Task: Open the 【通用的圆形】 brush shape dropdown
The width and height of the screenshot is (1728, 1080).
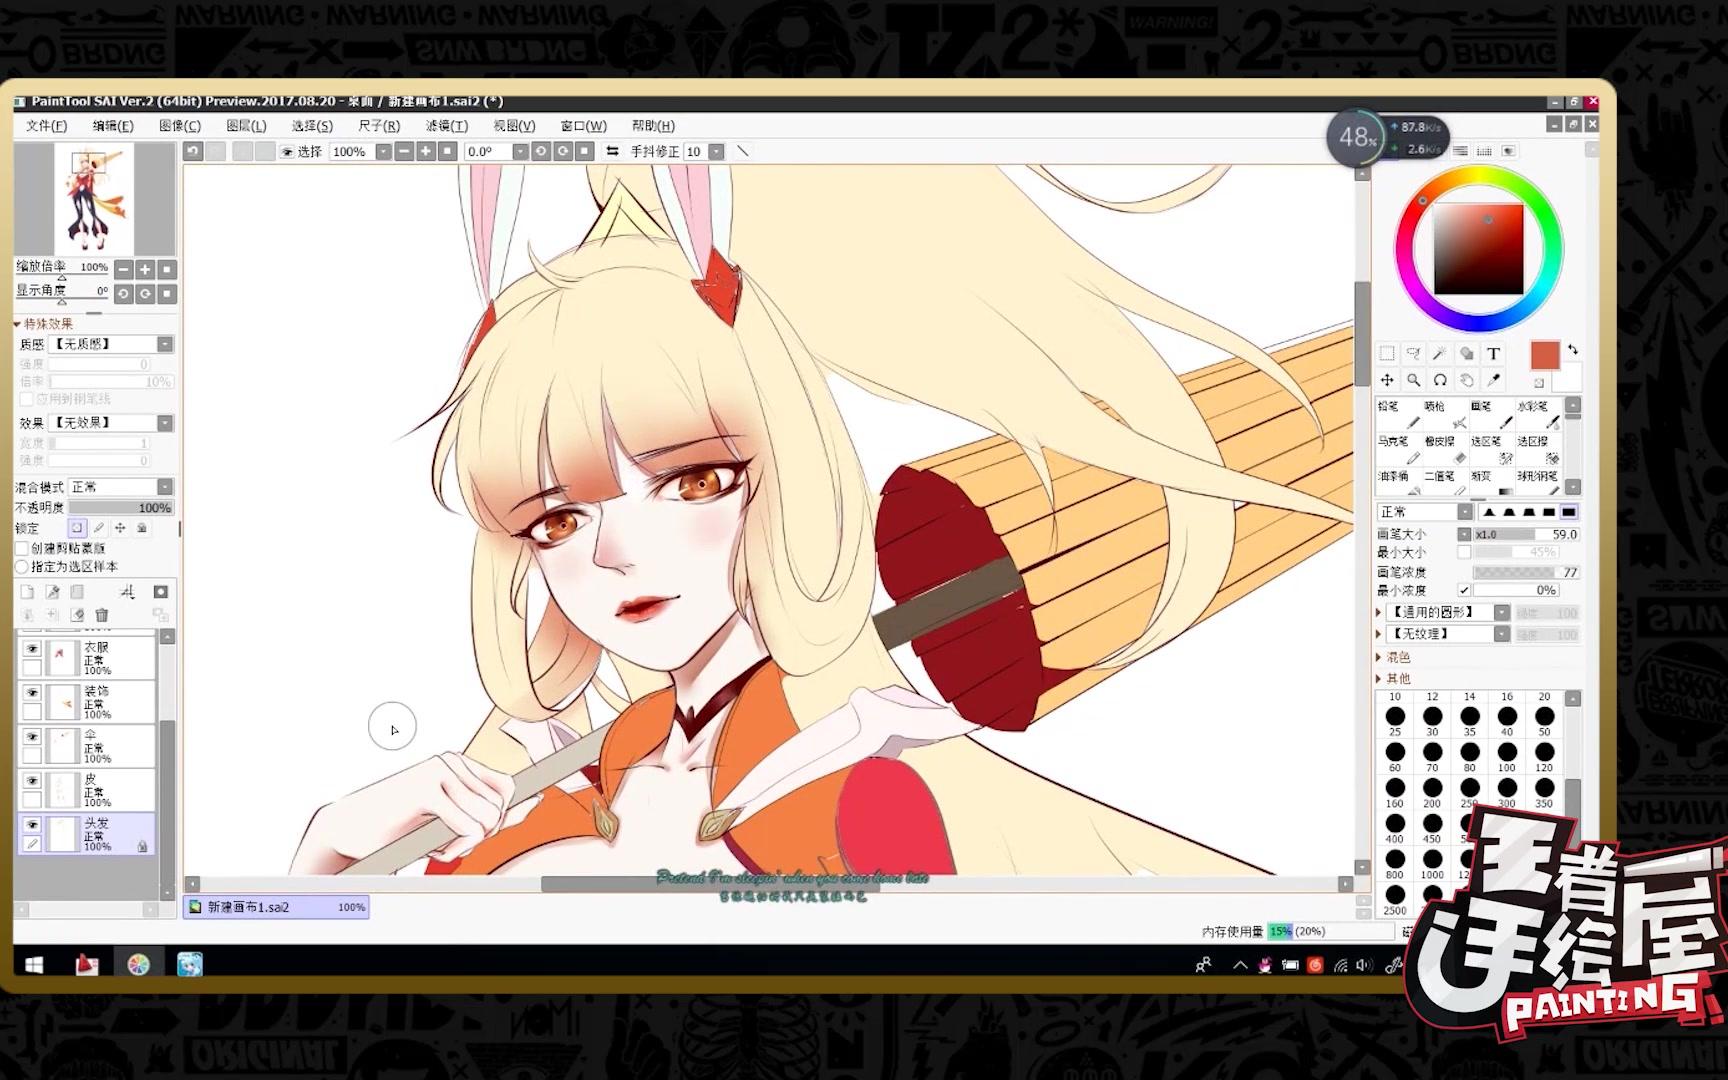Action: point(1502,612)
